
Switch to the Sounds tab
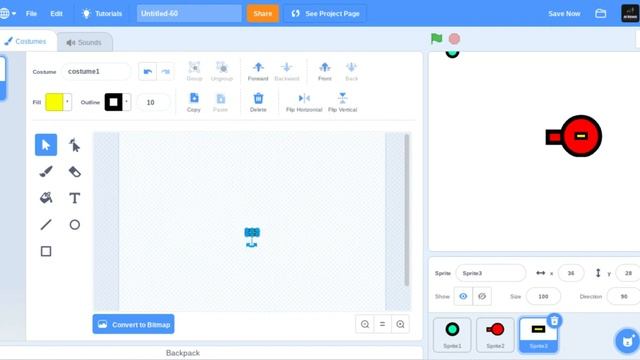point(84,42)
